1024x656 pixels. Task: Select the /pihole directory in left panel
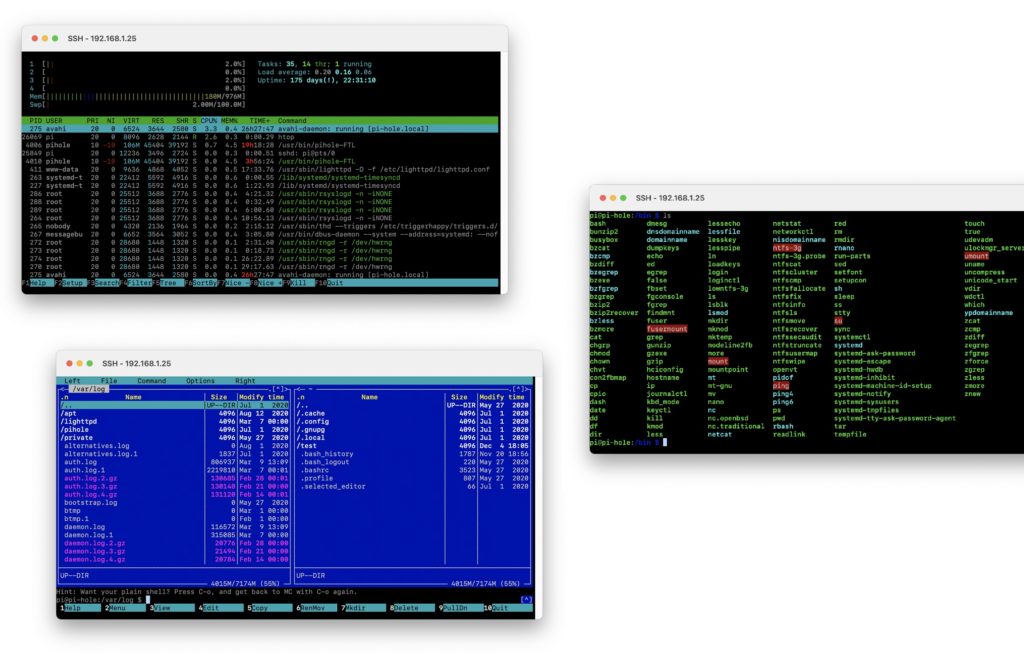pyautogui.click(x=174, y=429)
